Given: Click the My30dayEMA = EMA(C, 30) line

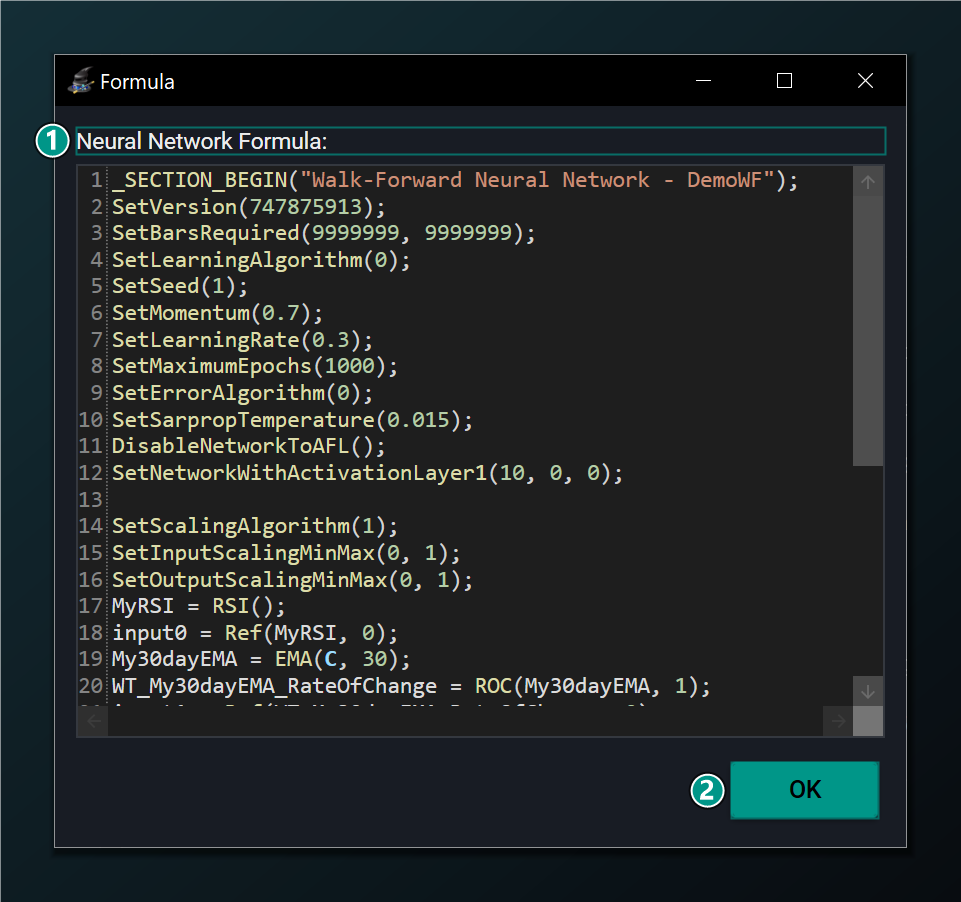Looking at the screenshot, I should (260, 659).
